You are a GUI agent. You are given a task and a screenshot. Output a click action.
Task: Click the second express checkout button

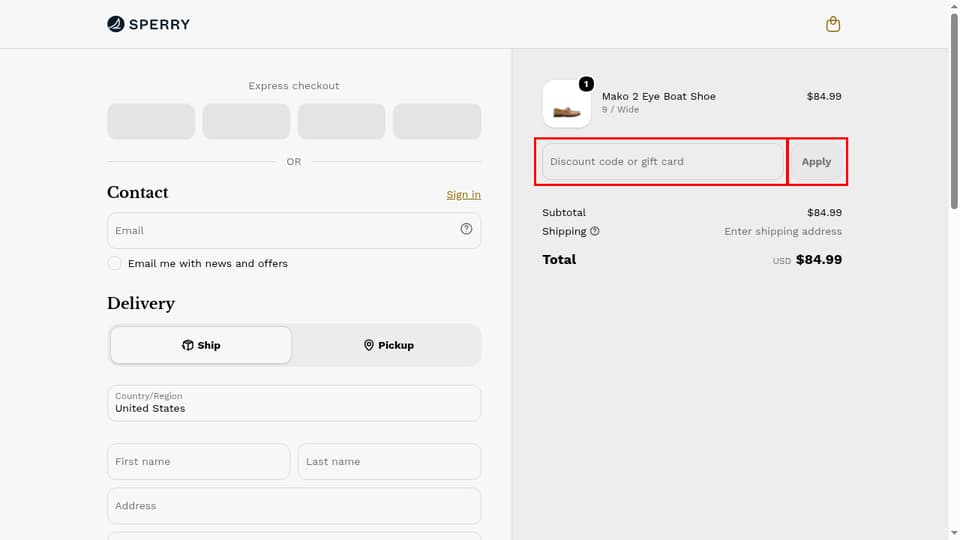coord(246,121)
